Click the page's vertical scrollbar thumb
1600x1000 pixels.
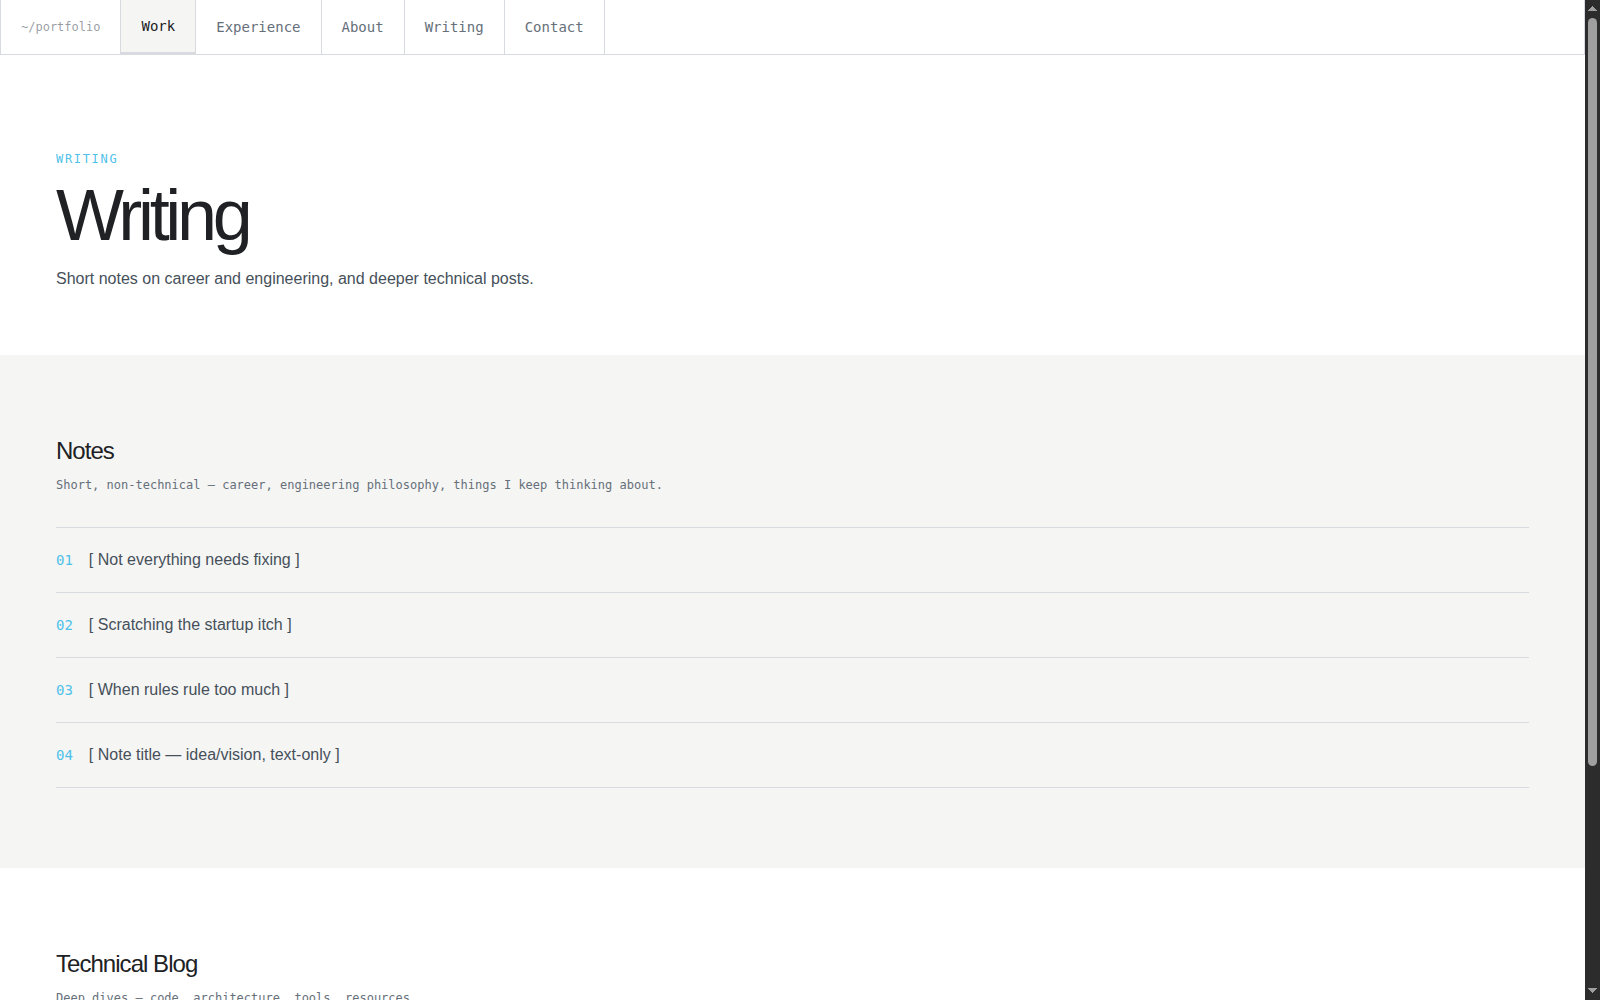(1592, 392)
